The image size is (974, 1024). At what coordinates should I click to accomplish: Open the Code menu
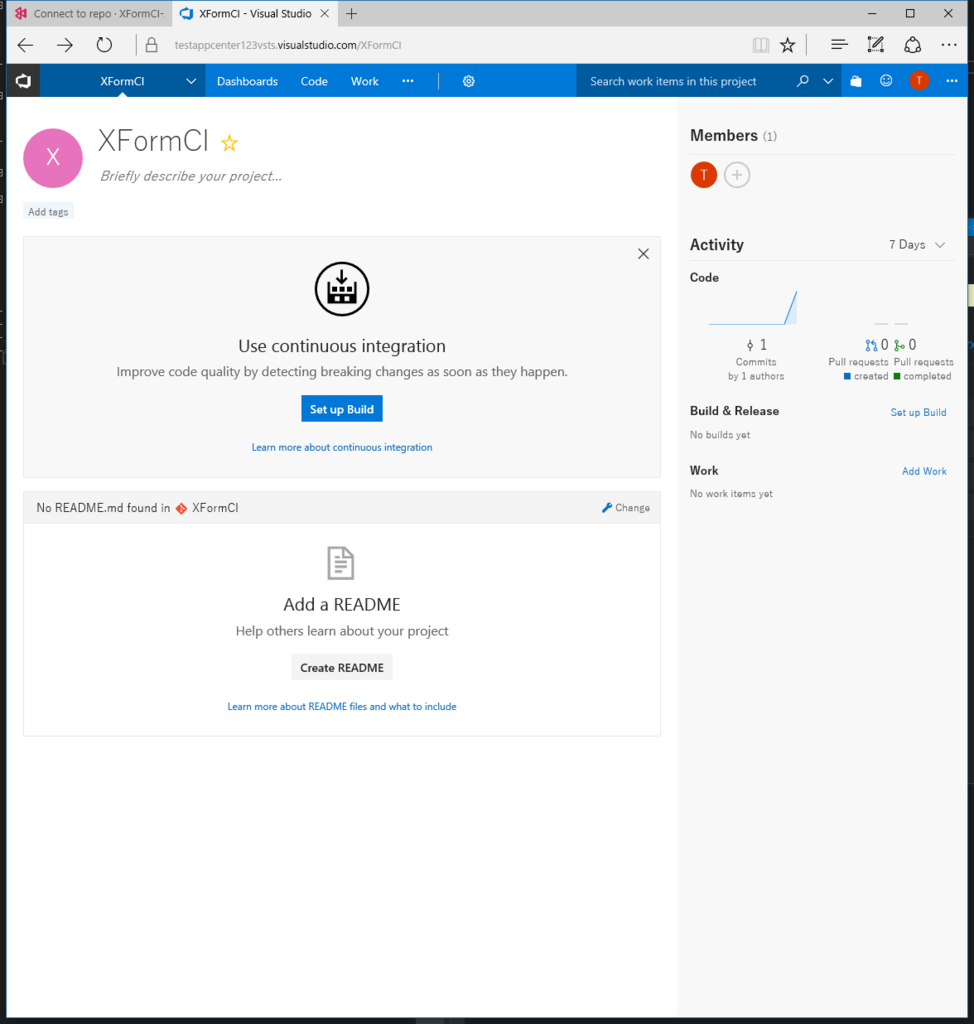coord(314,82)
